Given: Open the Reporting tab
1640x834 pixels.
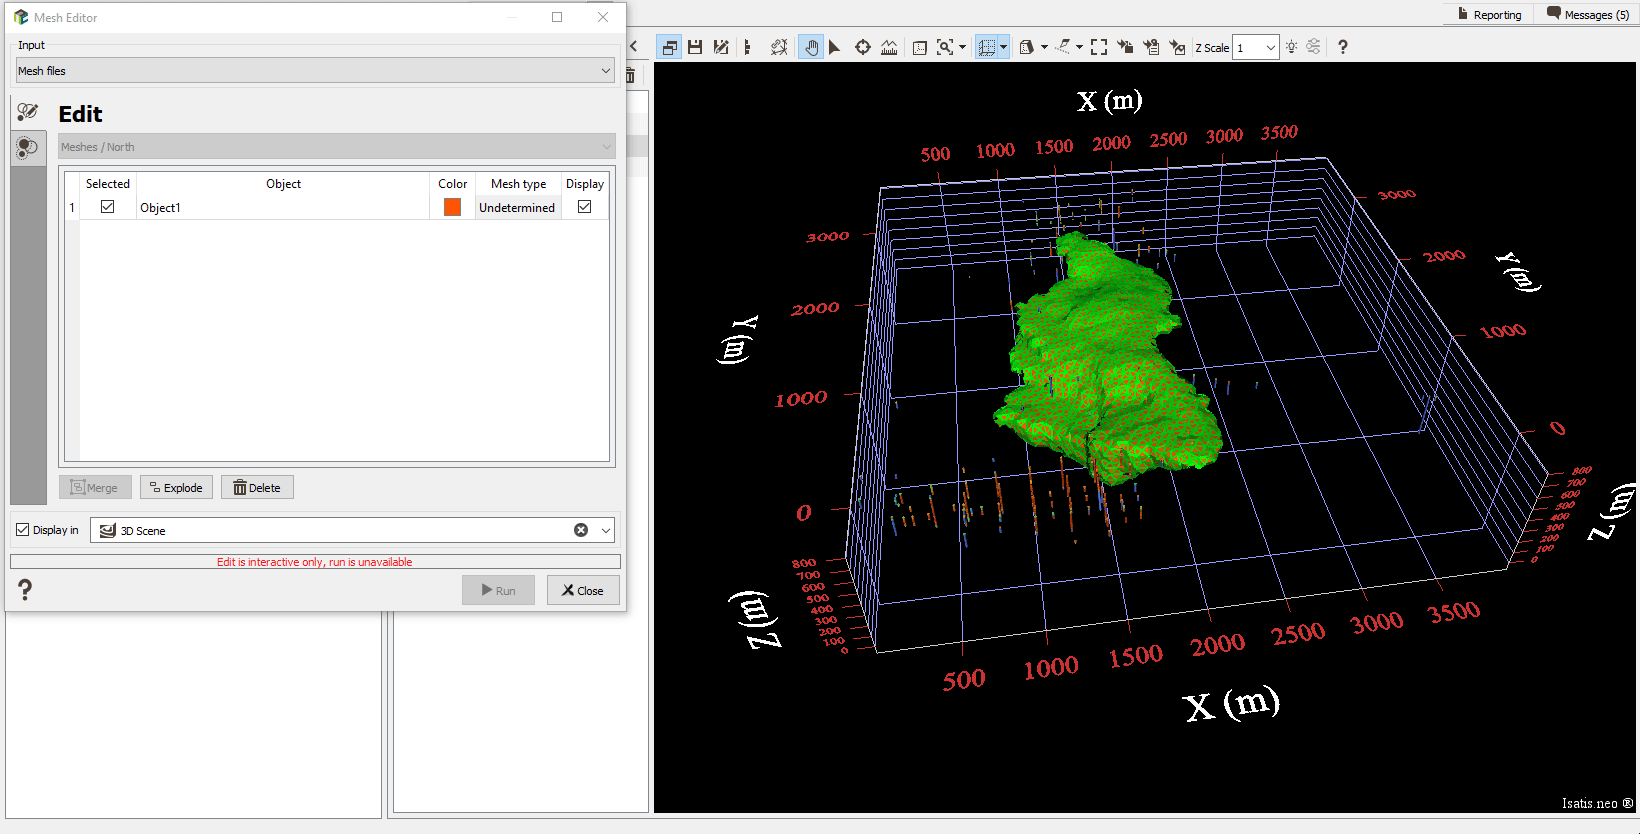Looking at the screenshot, I should 1488,15.
